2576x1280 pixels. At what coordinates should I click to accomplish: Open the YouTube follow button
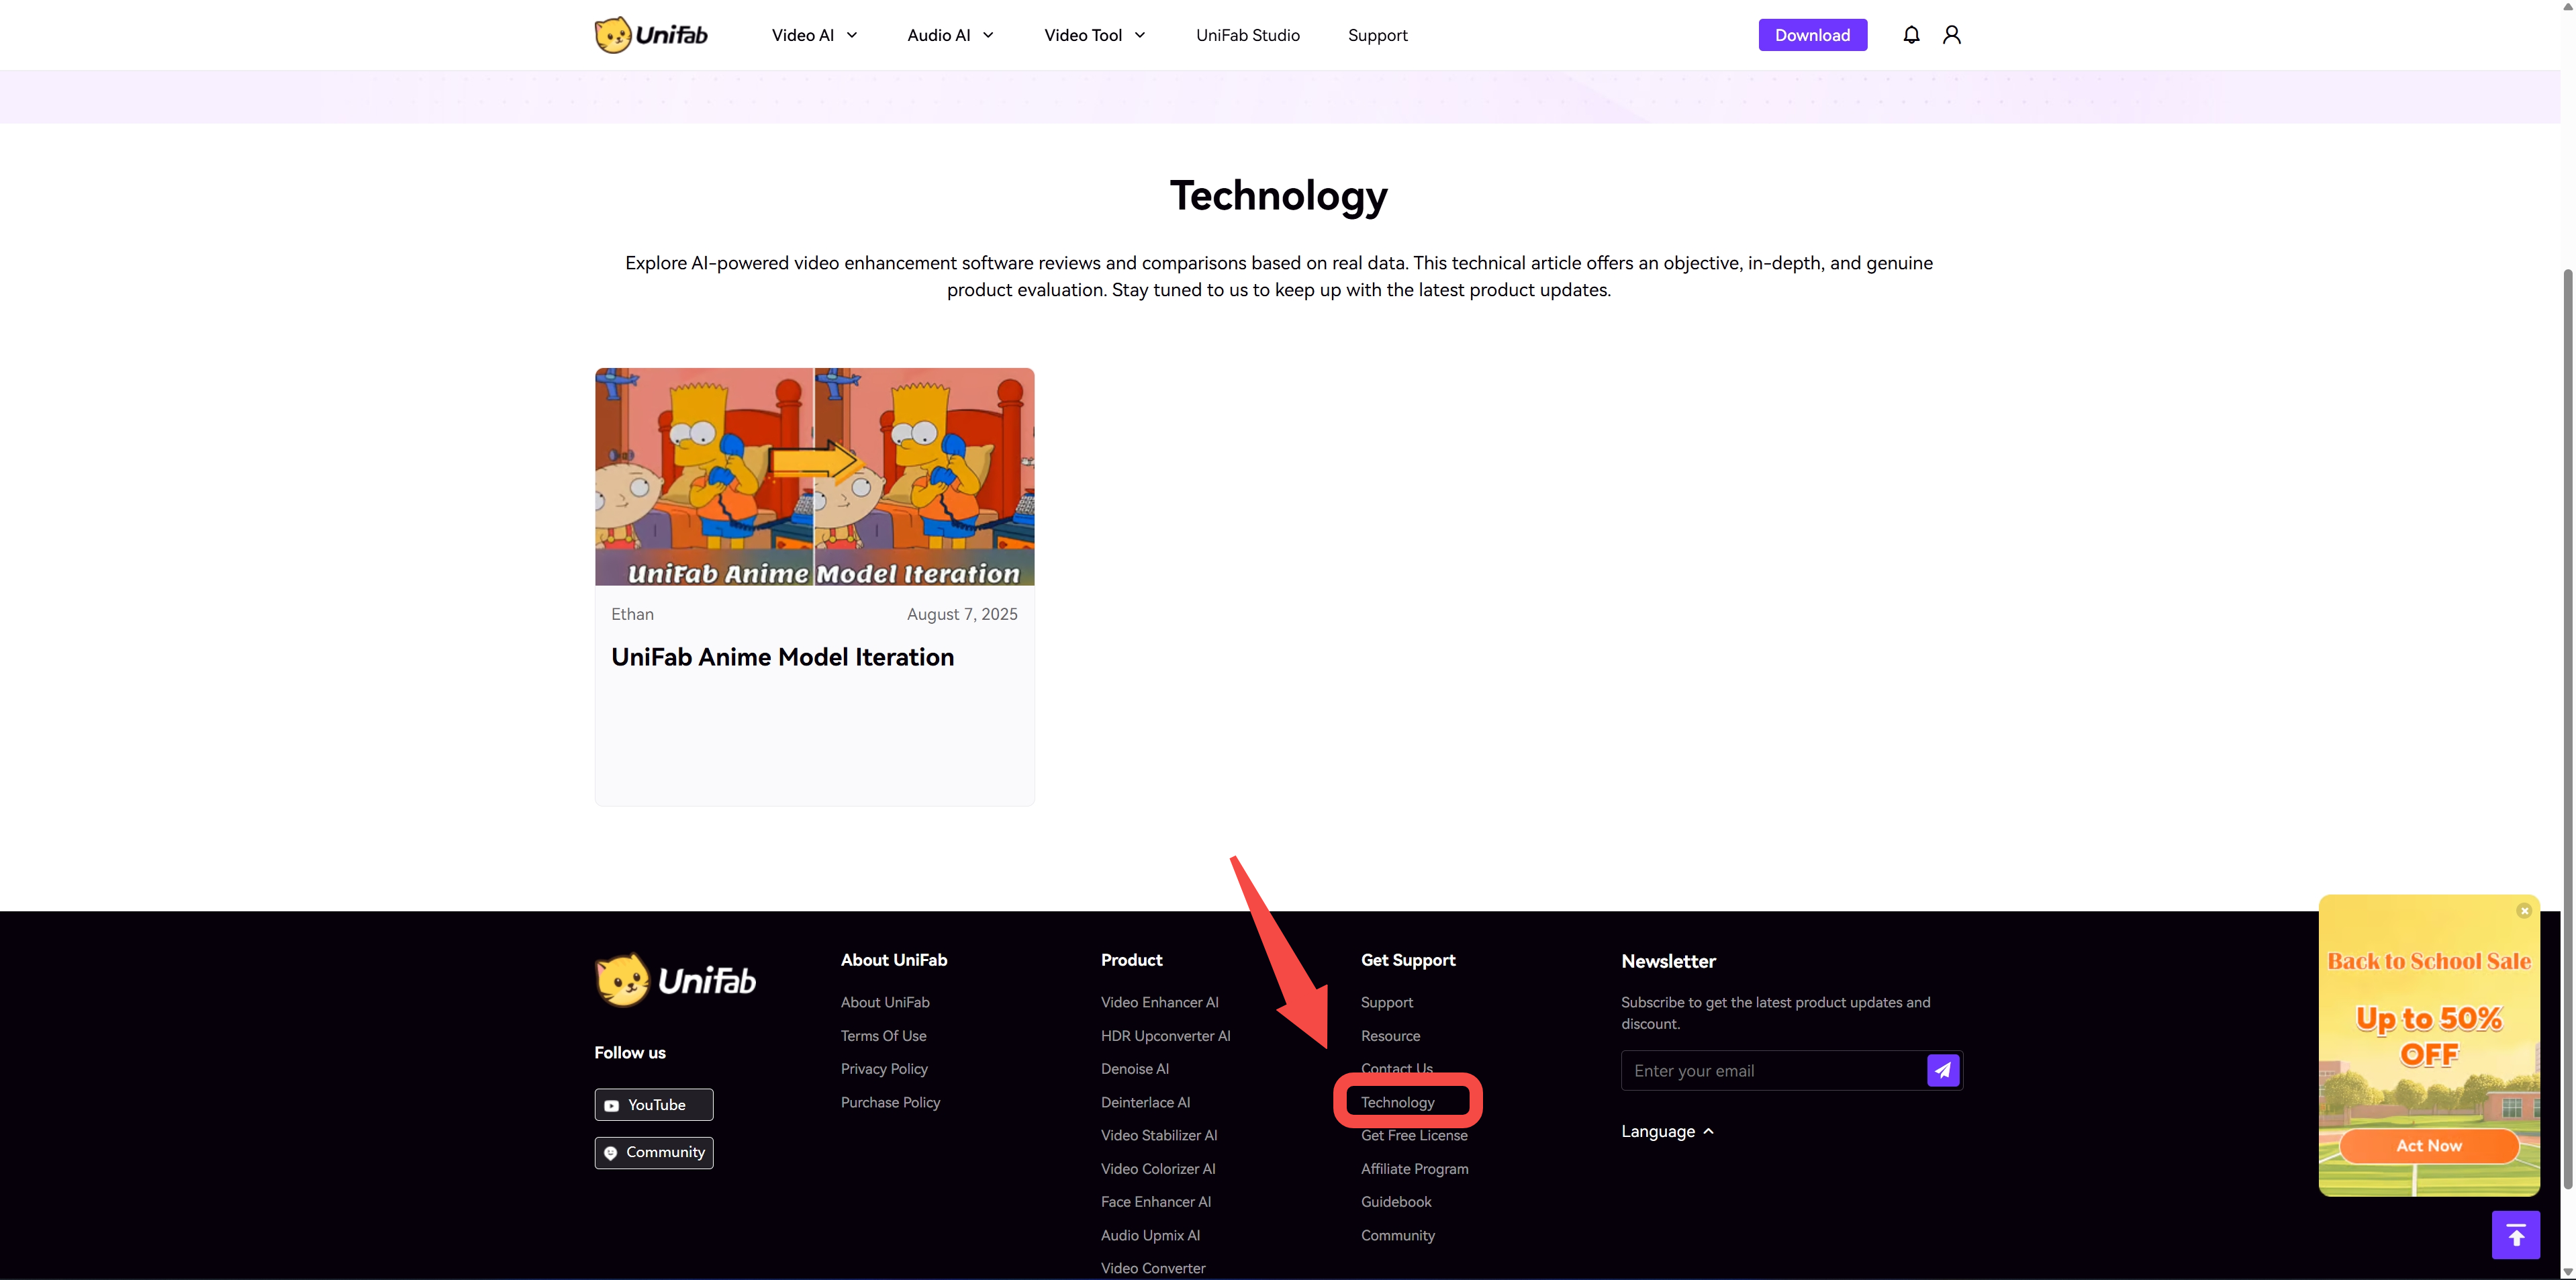654,1104
